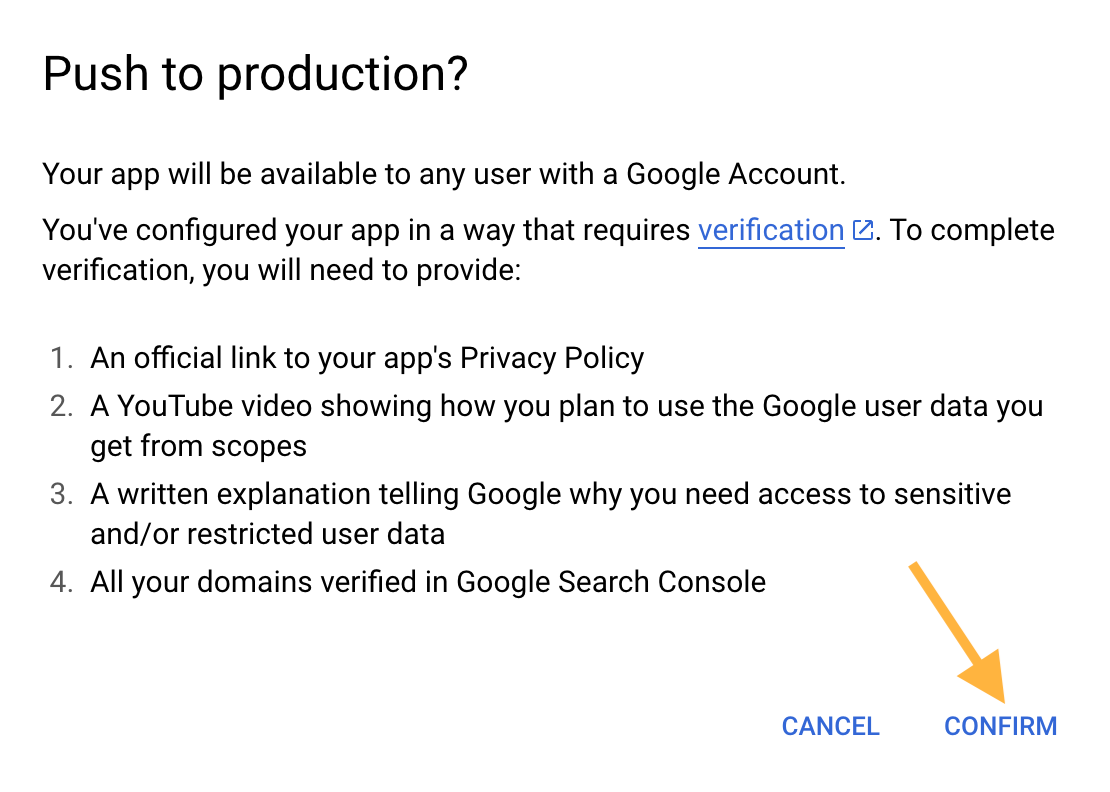The image size is (1110, 792).
Task: Click the underlined verification word
Action: coord(770,230)
